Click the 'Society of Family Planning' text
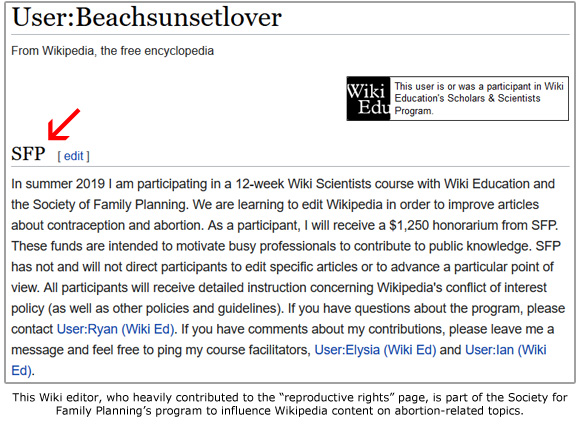Image resolution: width=580 pixels, height=426 pixels. [x=109, y=204]
